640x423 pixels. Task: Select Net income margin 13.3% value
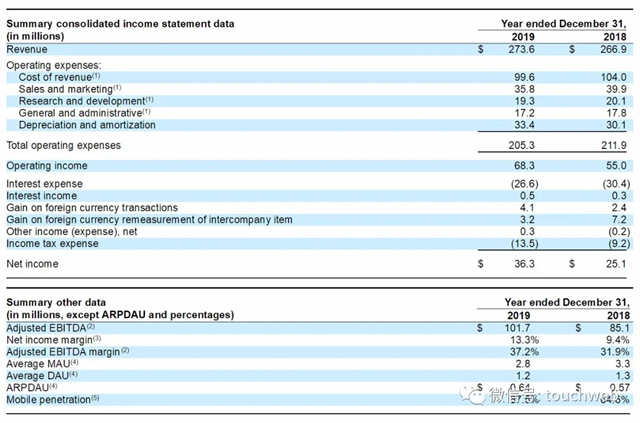click(x=524, y=340)
